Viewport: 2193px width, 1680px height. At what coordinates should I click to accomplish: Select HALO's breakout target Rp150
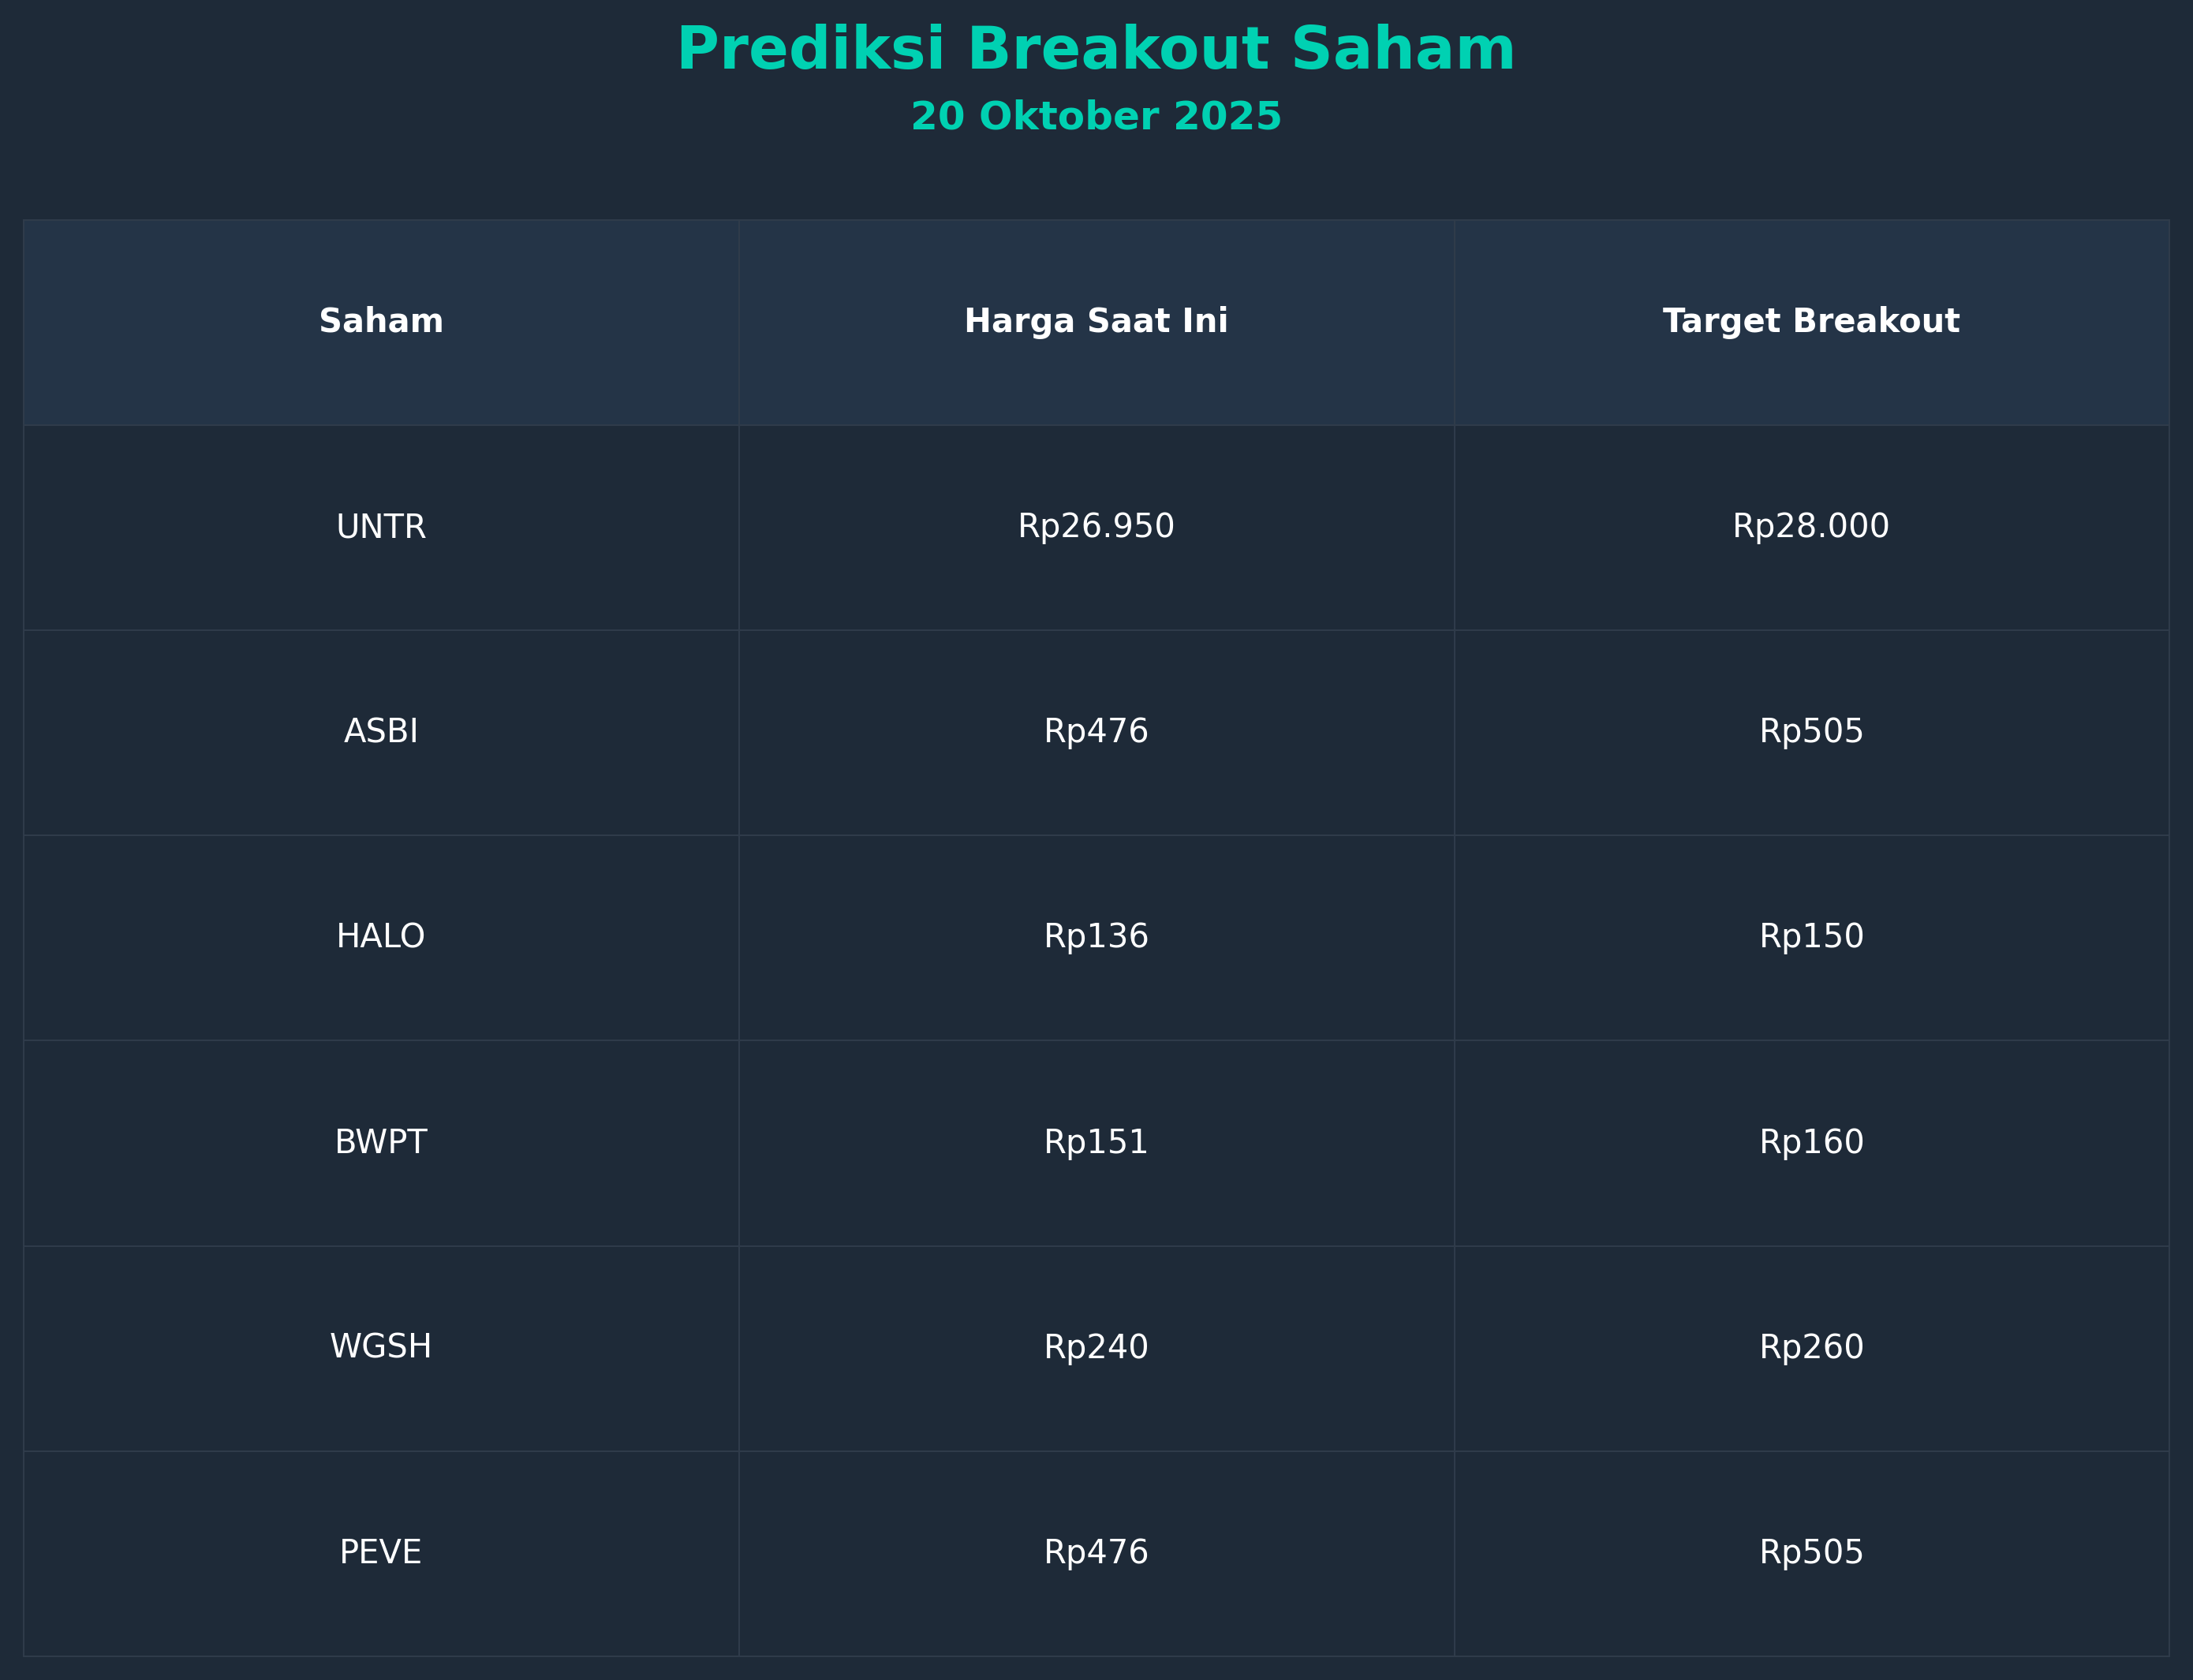pos(1811,937)
